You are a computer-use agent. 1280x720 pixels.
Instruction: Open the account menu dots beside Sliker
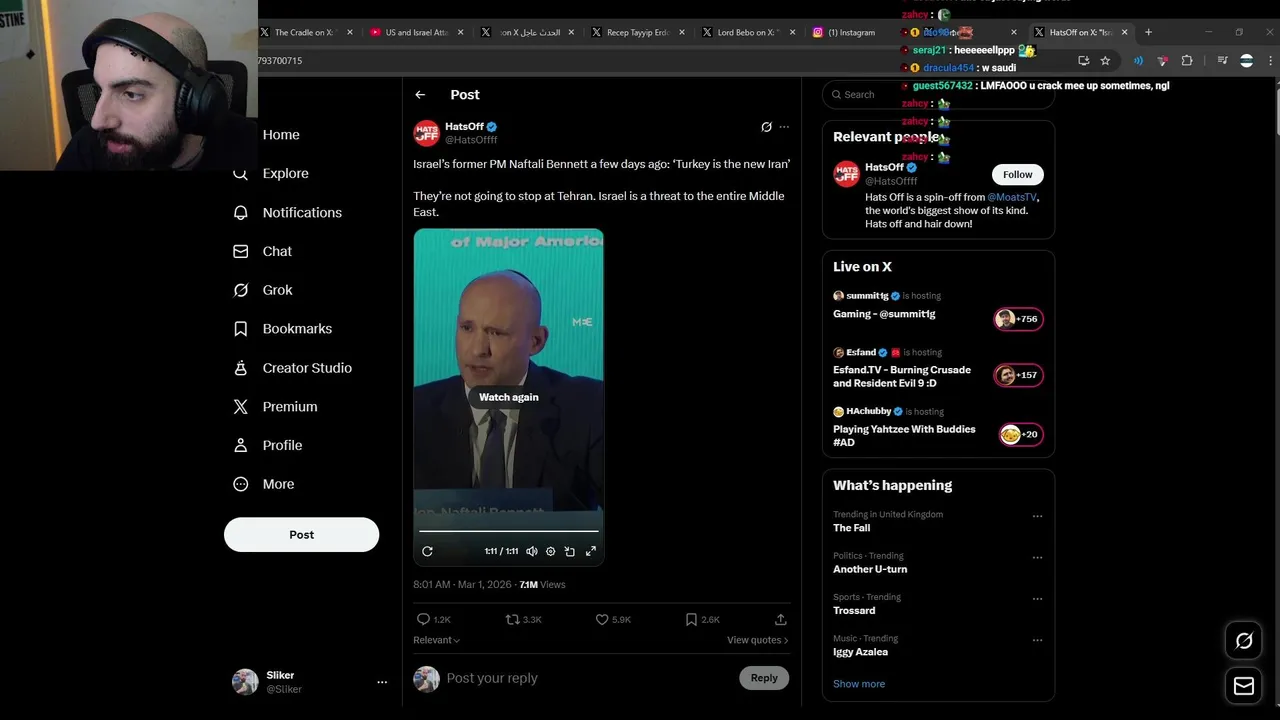click(381, 682)
